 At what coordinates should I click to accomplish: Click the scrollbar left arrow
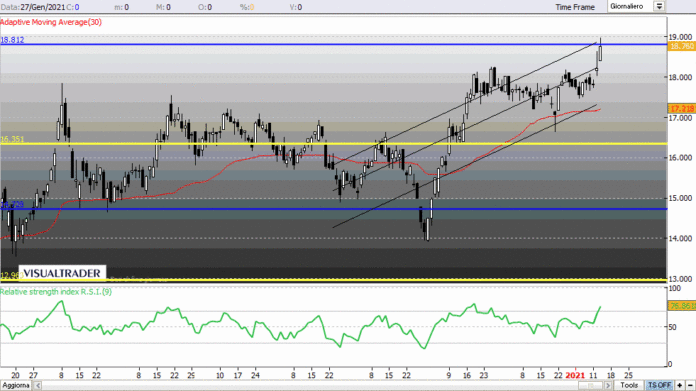pyautogui.click(x=38, y=385)
